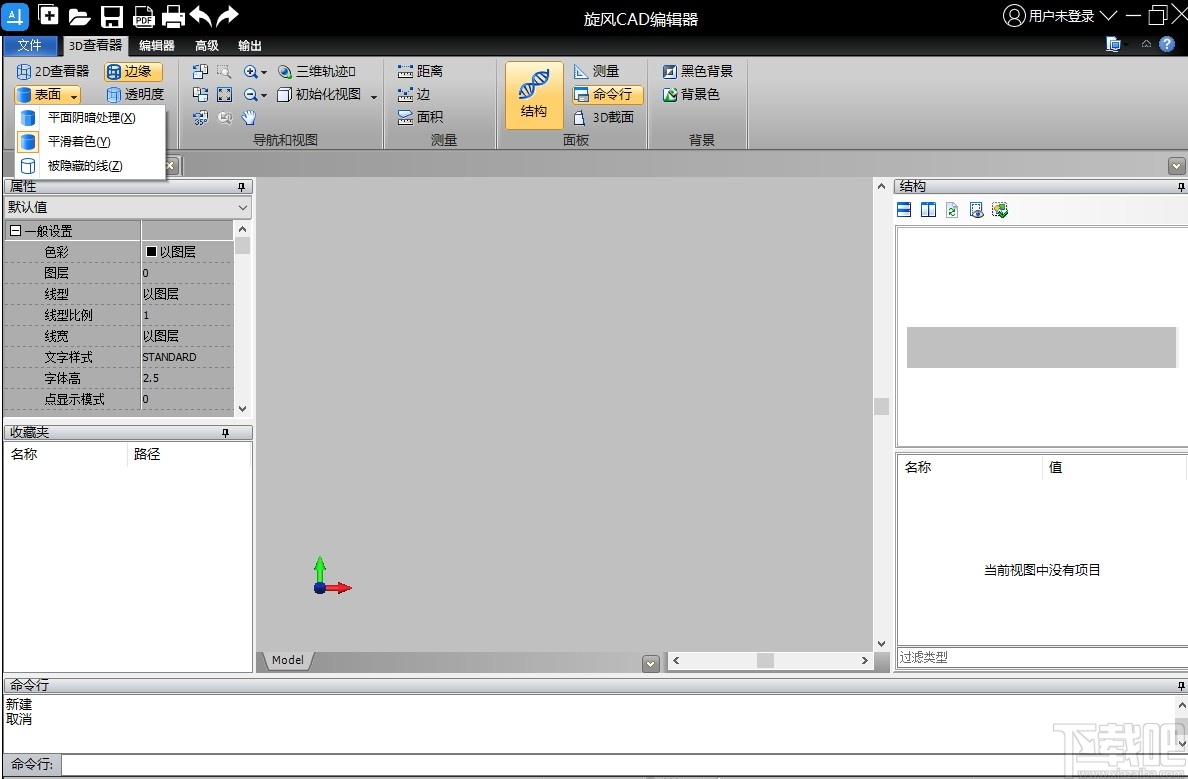Toggle the 结构 structure panel button
The height and width of the screenshot is (779, 1188).
pos(534,95)
